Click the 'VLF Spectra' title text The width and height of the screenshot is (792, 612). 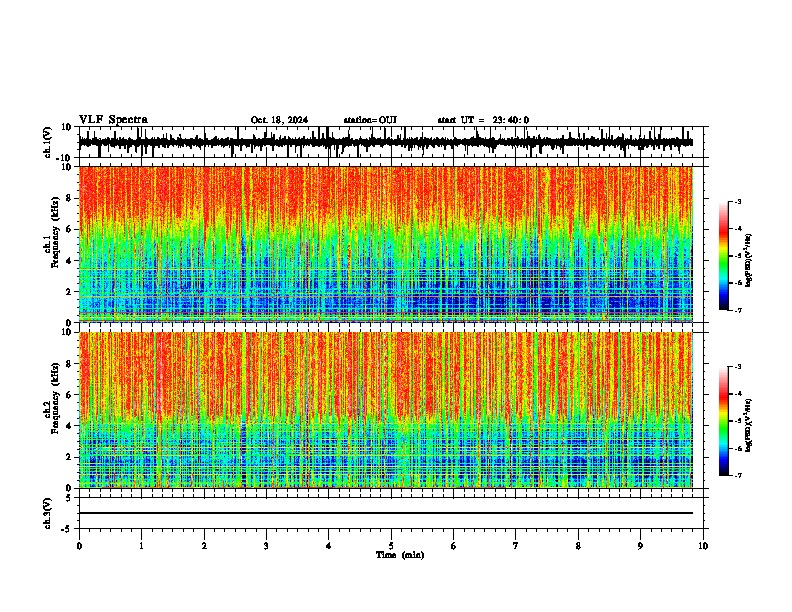(x=113, y=120)
